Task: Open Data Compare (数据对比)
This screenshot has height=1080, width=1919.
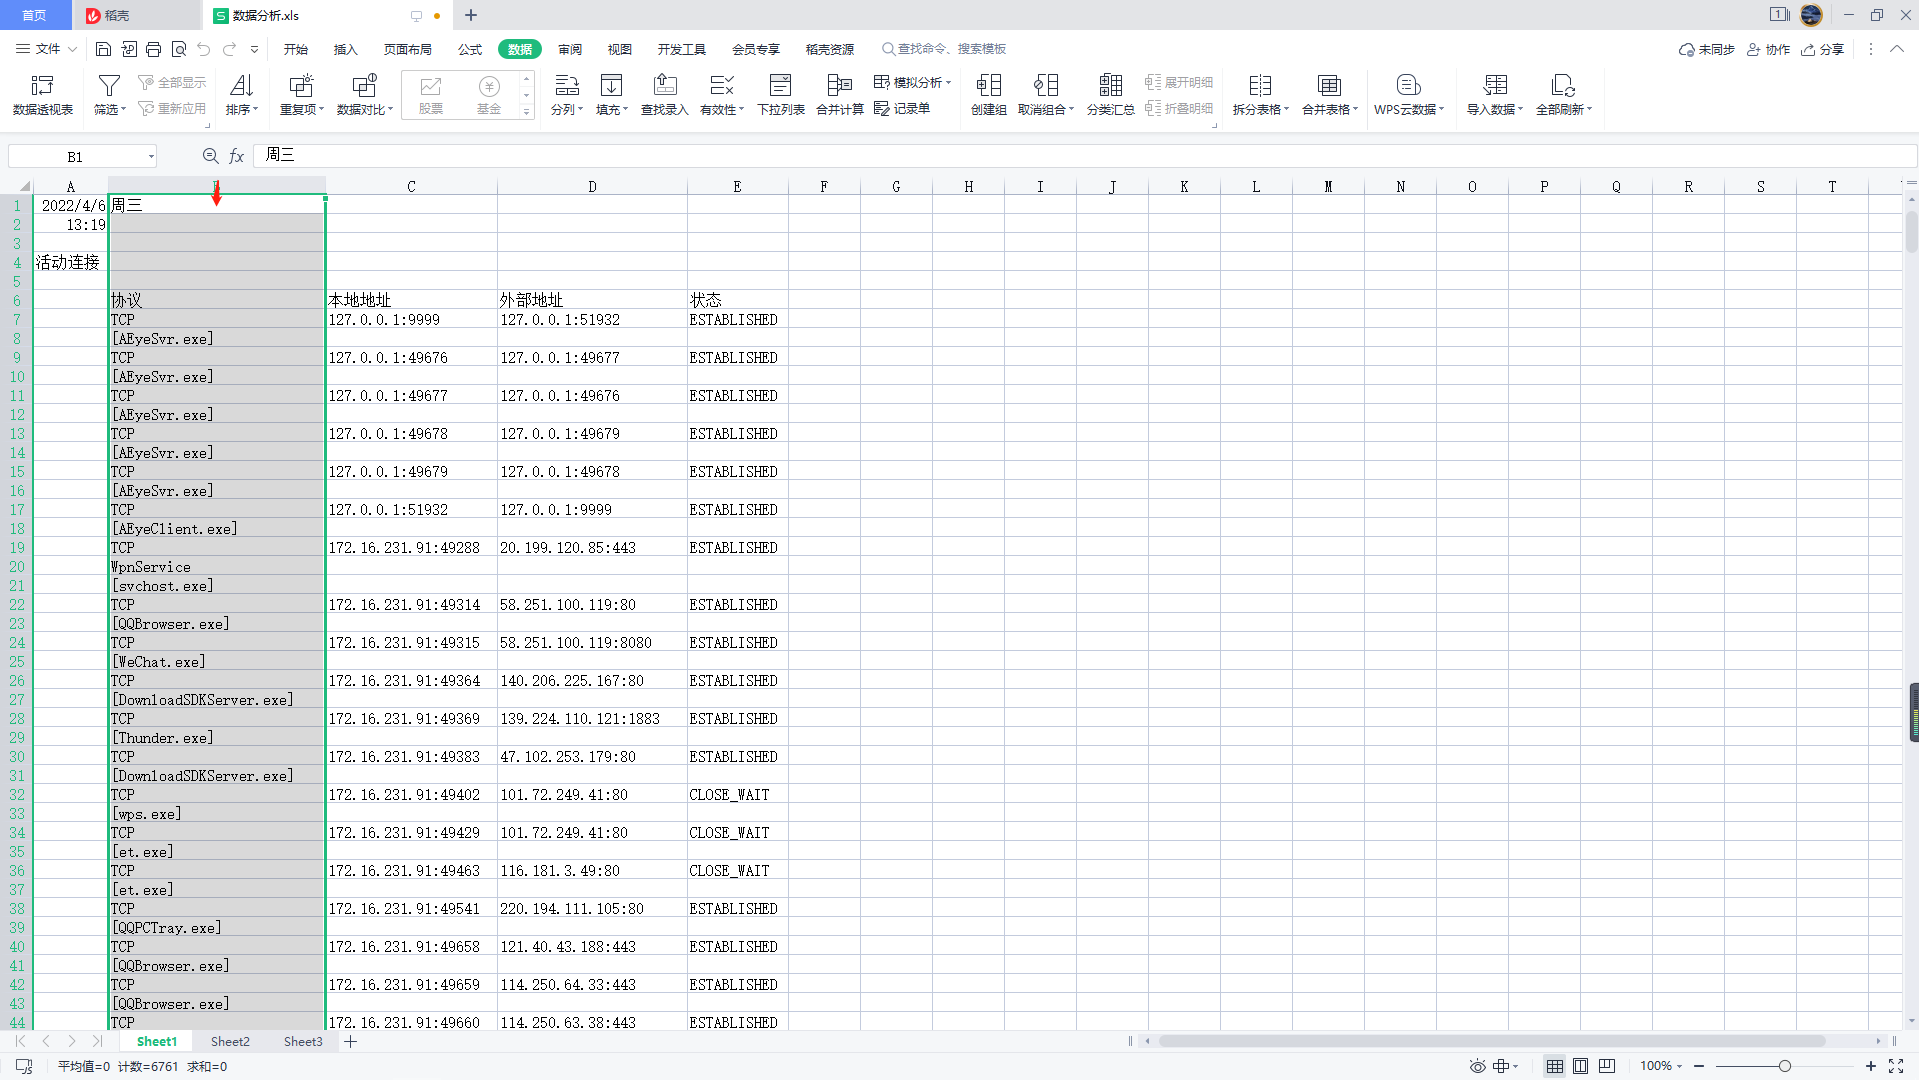Action: click(364, 95)
